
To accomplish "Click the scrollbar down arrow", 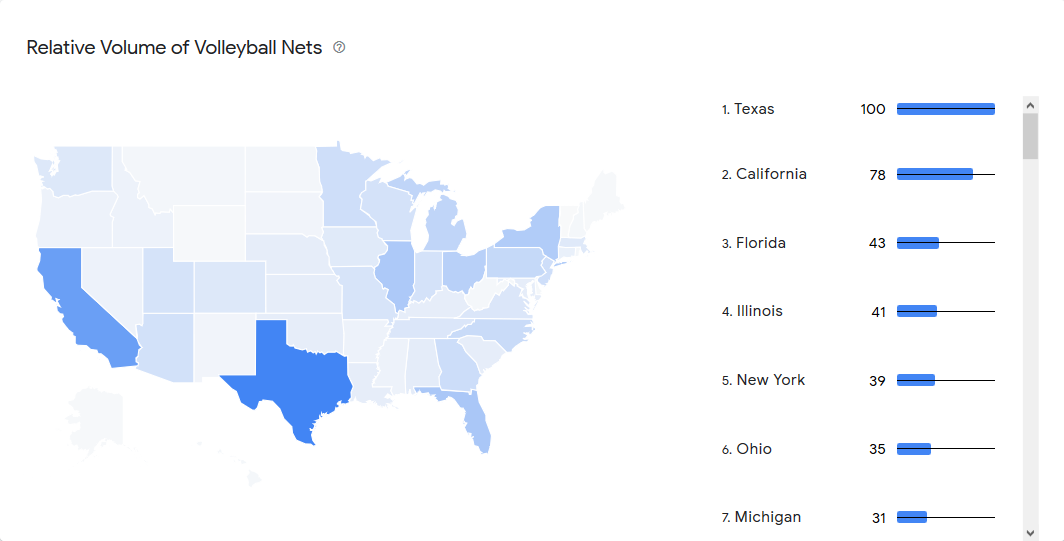I will [x=1030, y=532].
